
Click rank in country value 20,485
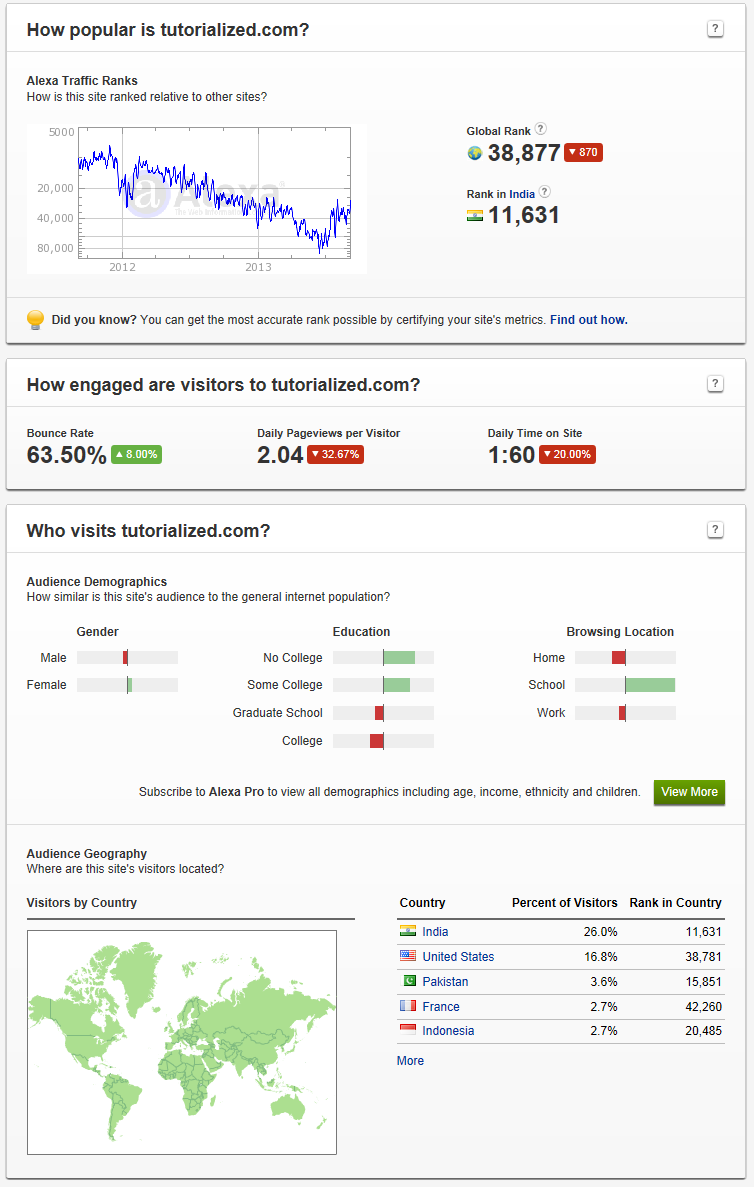click(703, 1031)
